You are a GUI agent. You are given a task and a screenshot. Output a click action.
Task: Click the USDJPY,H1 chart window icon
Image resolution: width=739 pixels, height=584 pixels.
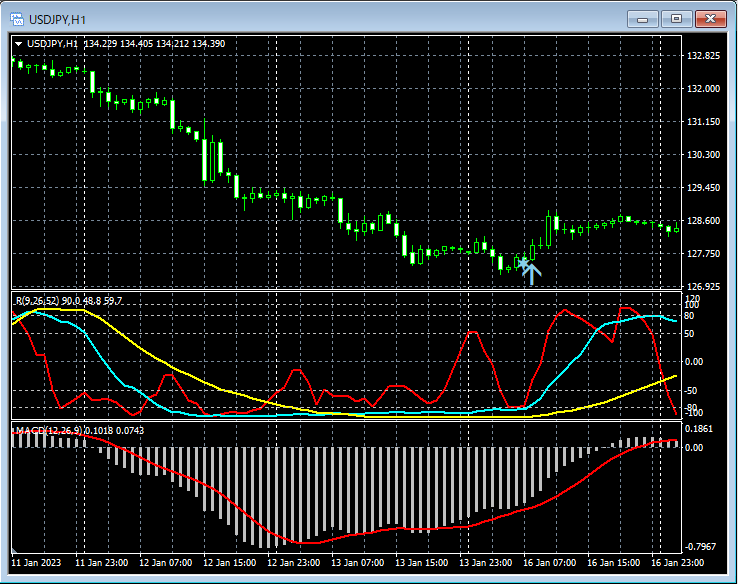point(17,19)
